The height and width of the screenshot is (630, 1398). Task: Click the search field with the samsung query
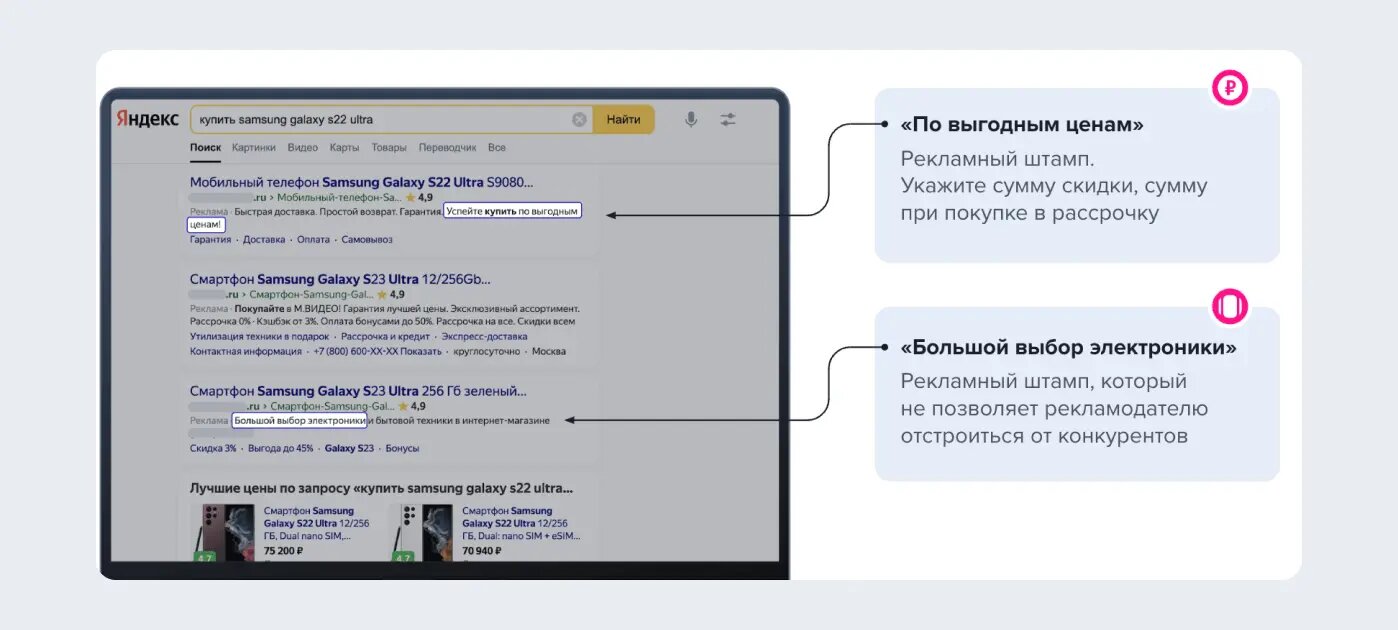(392, 120)
